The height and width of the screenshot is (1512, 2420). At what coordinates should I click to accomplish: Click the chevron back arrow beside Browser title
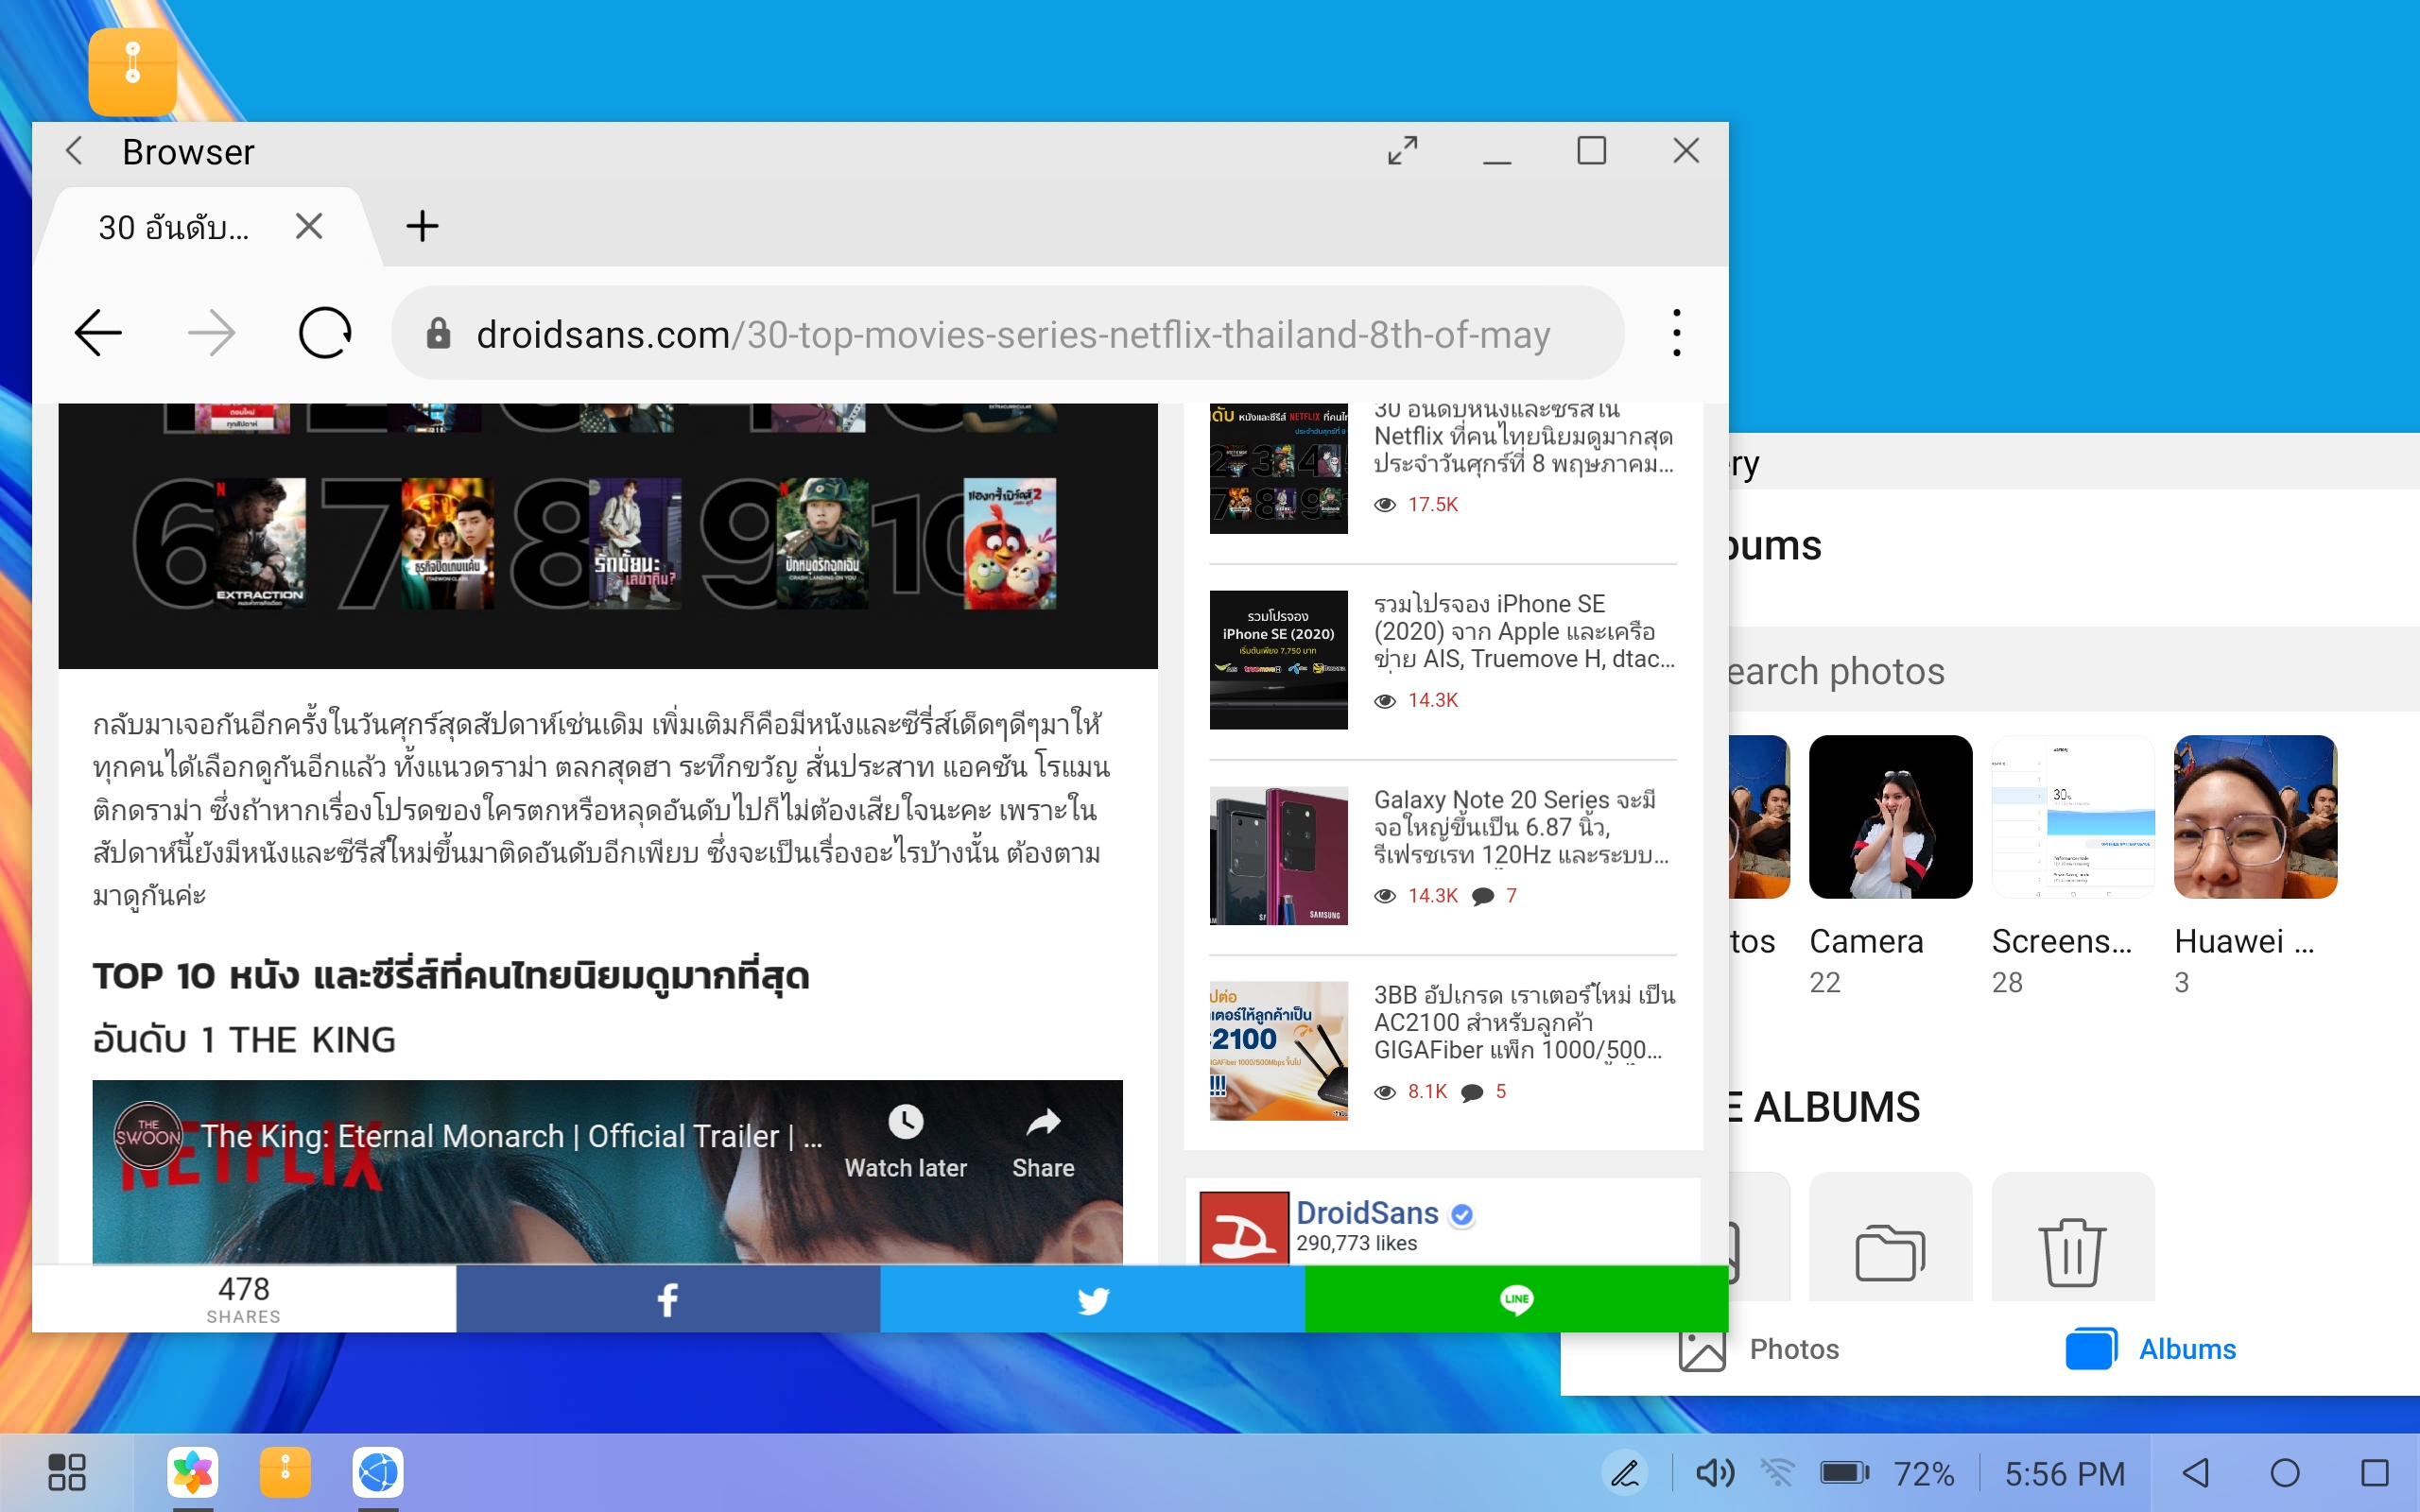click(x=74, y=151)
